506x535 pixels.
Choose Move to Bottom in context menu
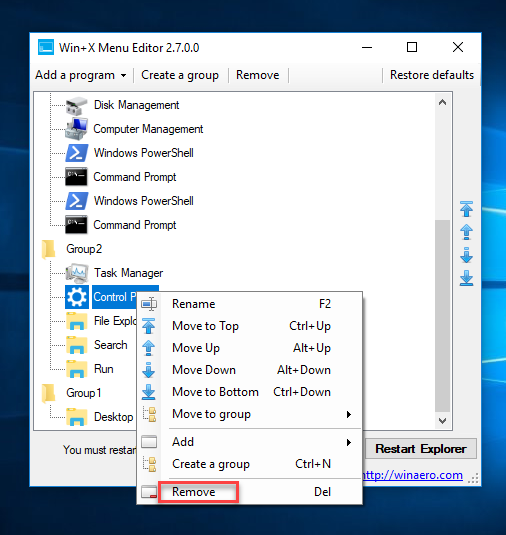[x=249, y=392]
